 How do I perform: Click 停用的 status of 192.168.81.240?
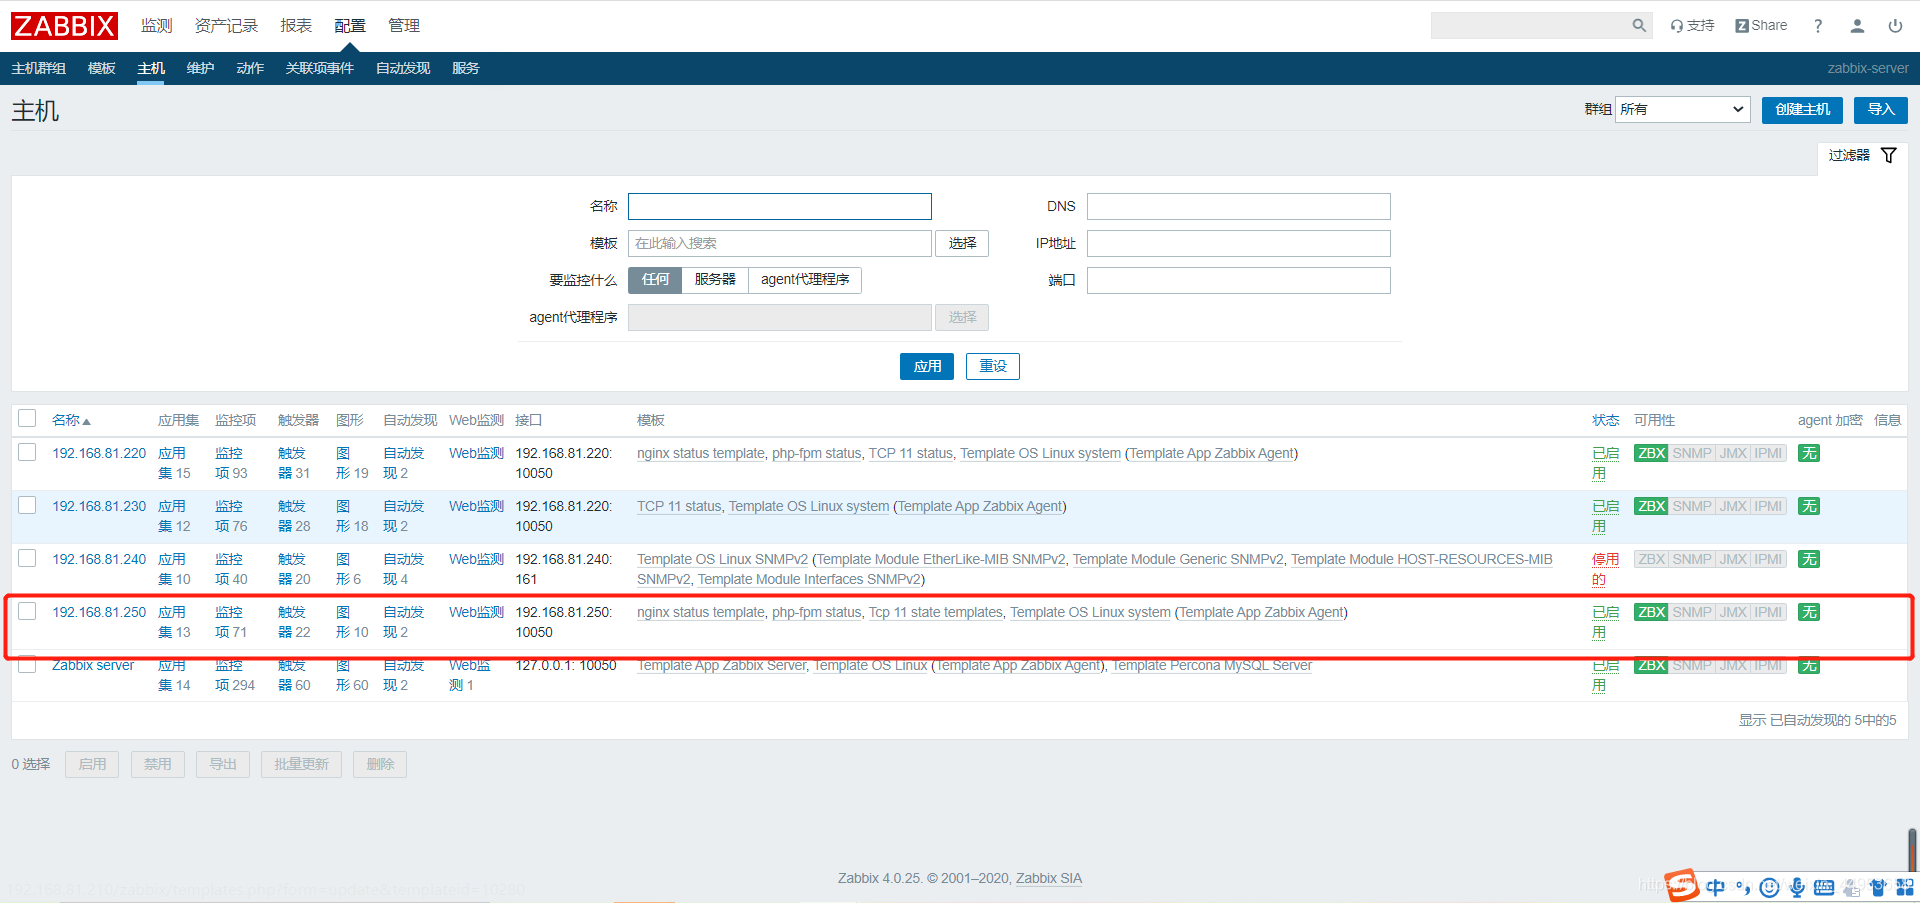point(1605,569)
